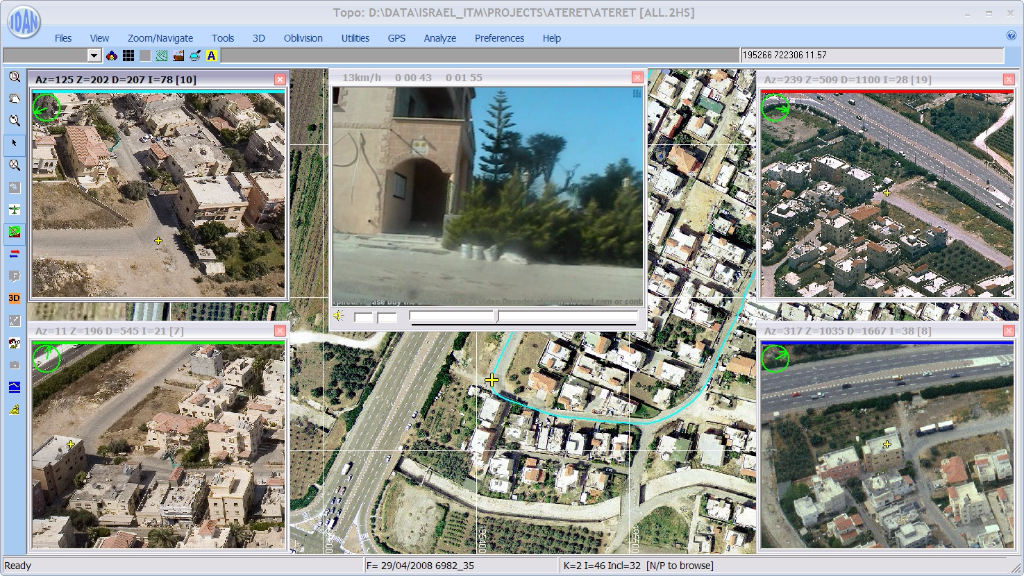Open the Oblivision menu
This screenshot has width=1024, height=576.
coord(303,38)
